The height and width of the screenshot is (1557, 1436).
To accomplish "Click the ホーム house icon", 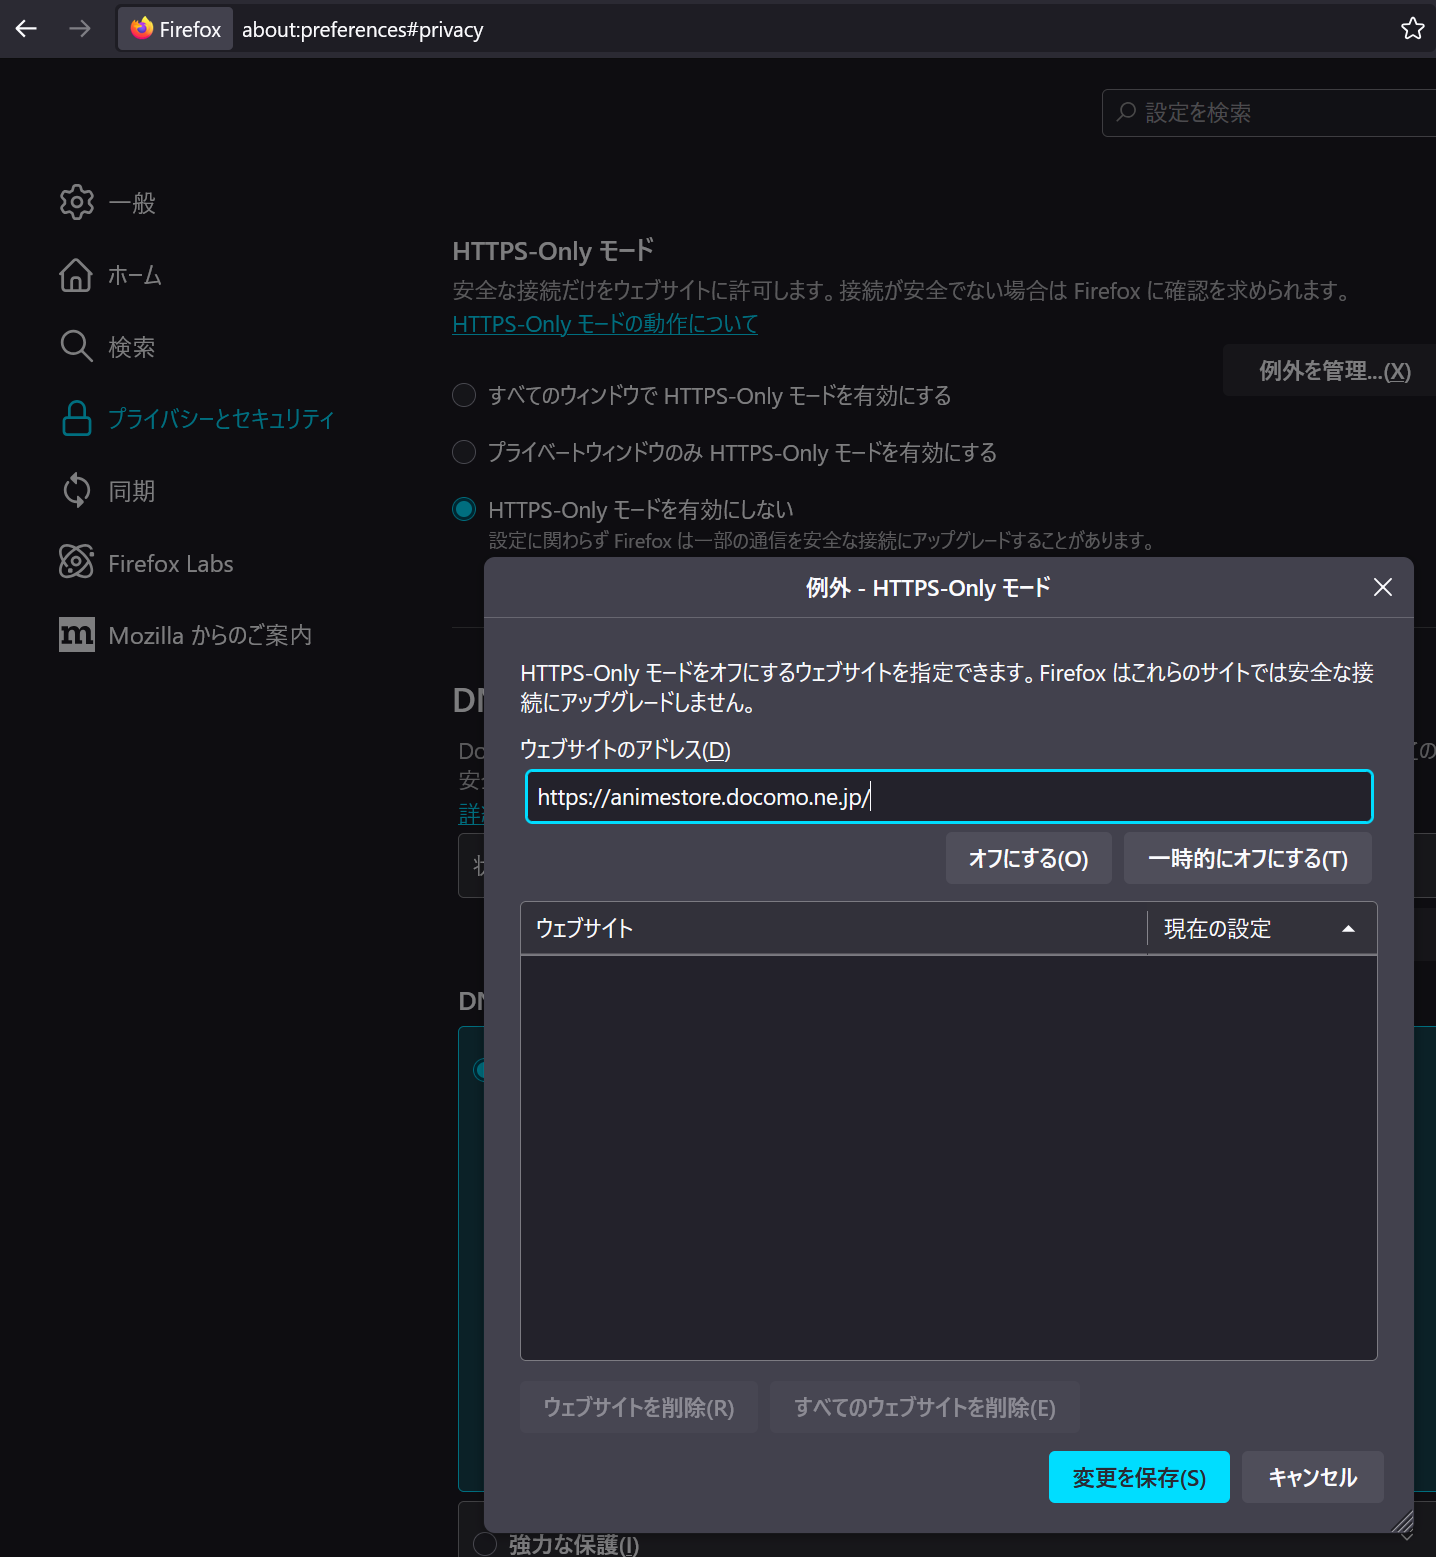I will point(77,274).
